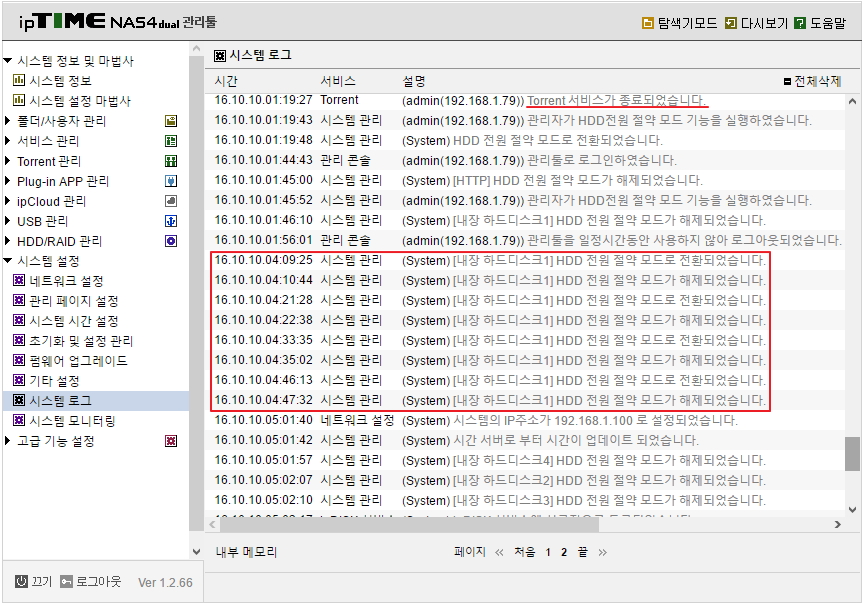Expand the USB 관리 tree node
The image size is (864, 605).
click(x=8, y=221)
